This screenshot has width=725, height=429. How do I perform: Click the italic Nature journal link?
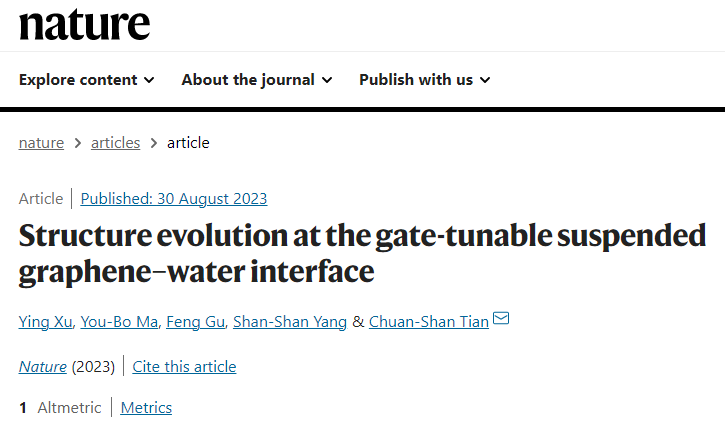[43, 367]
